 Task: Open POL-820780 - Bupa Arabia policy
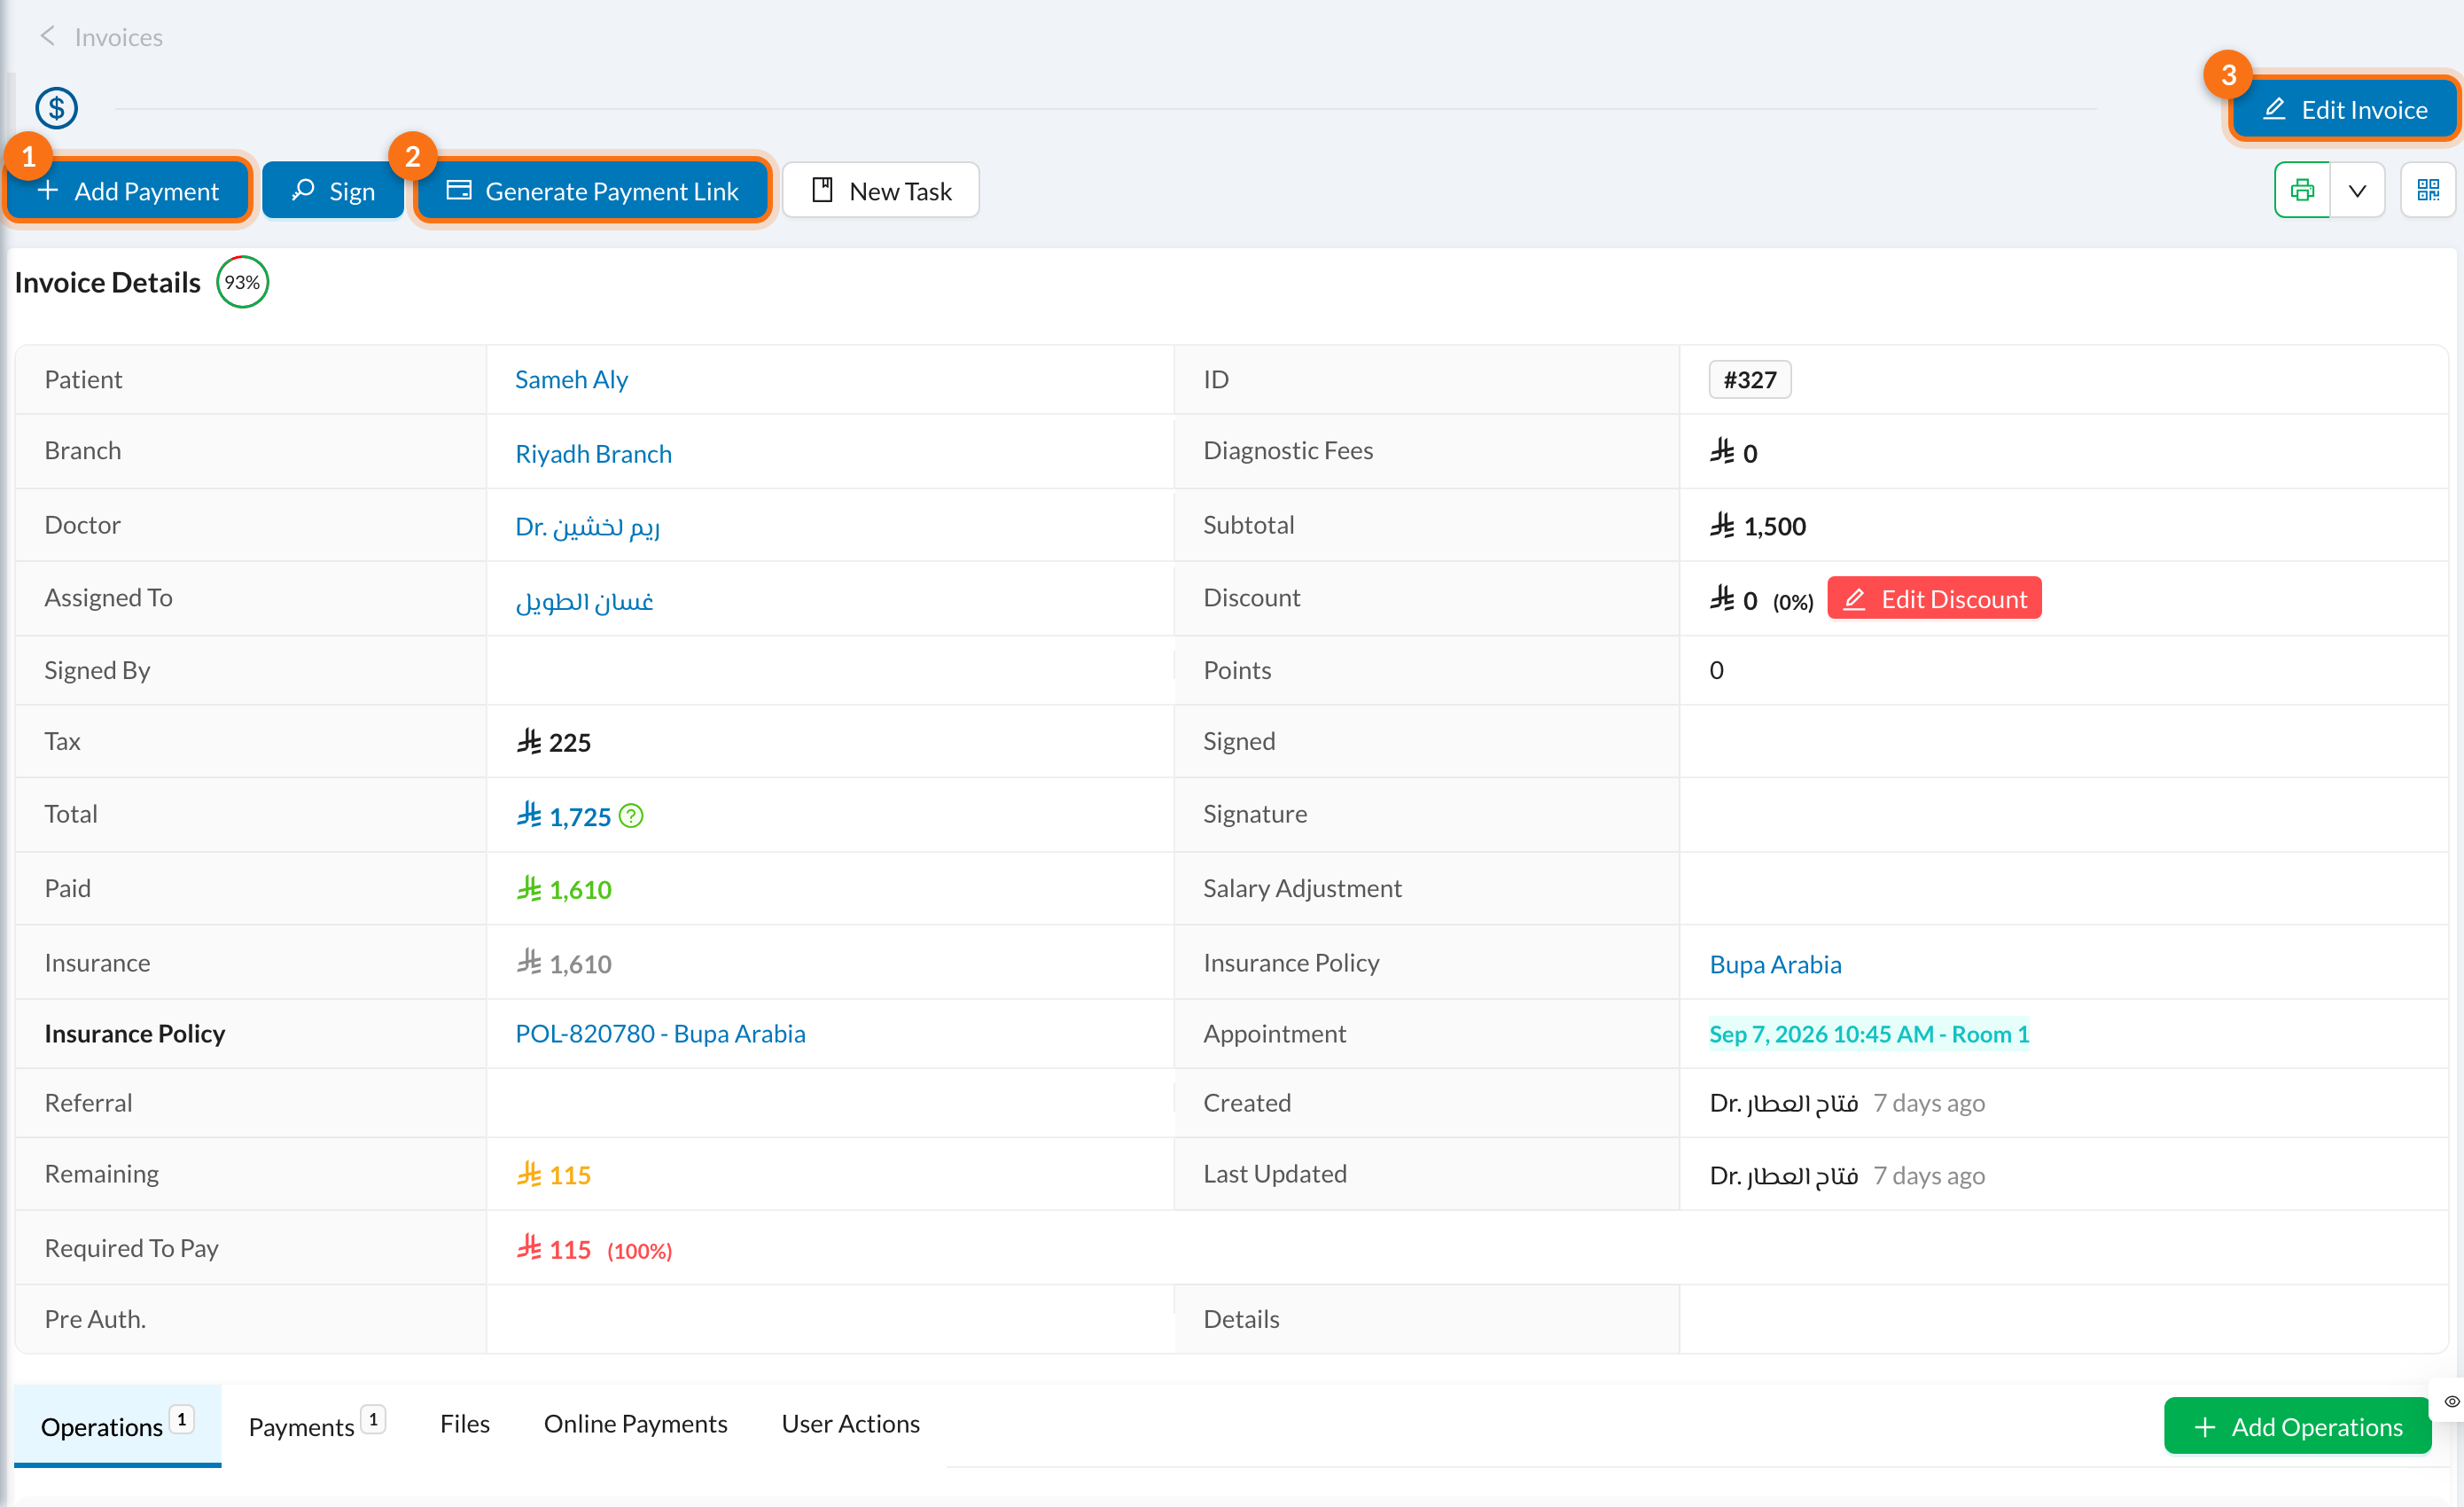click(x=660, y=1033)
